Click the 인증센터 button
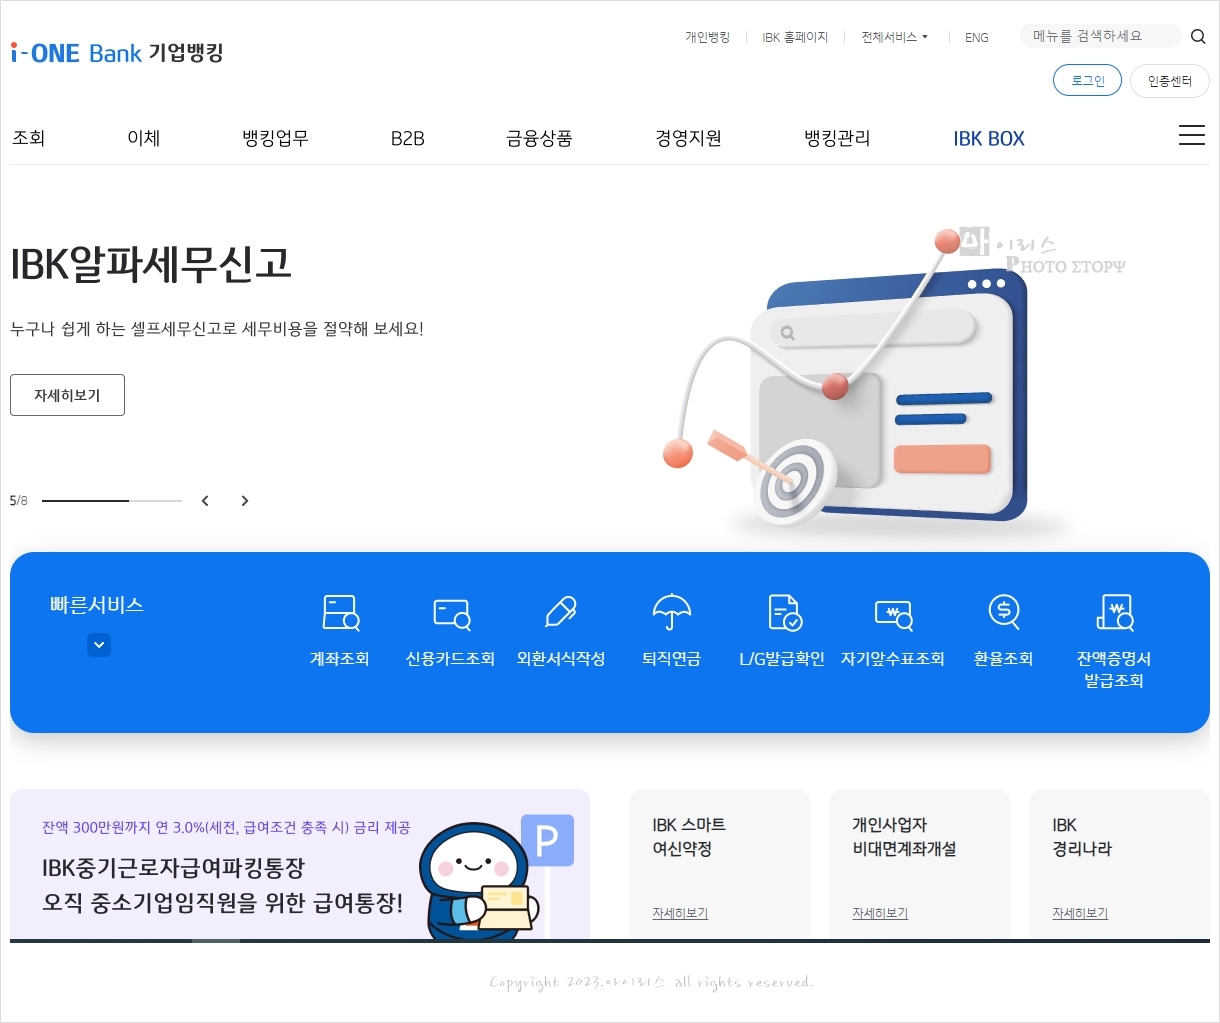The height and width of the screenshot is (1023, 1220). tap(1169, 81)
